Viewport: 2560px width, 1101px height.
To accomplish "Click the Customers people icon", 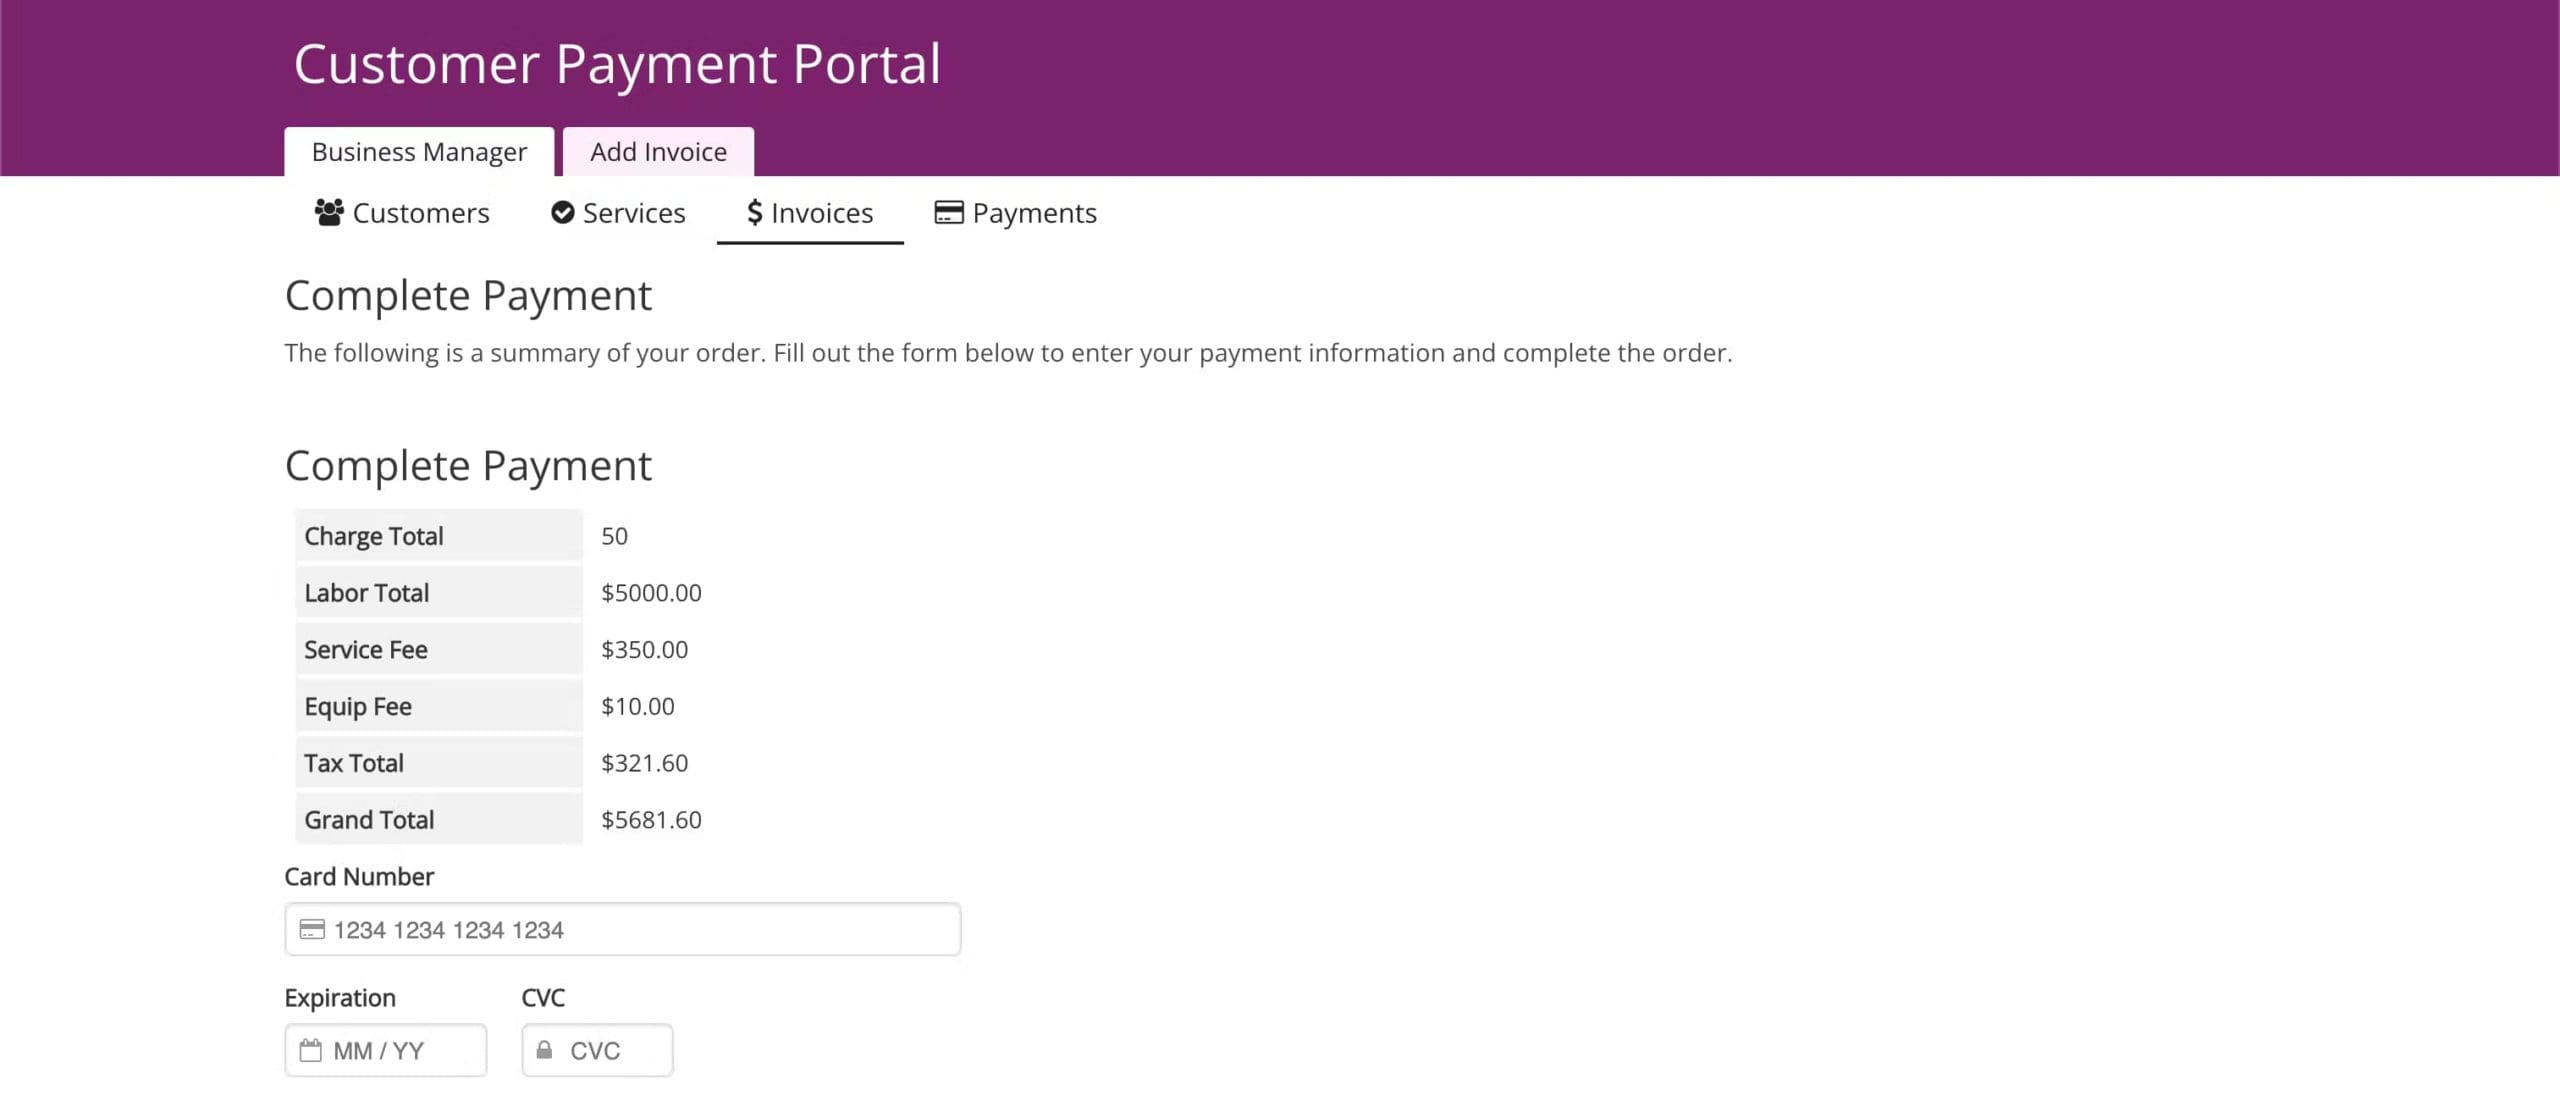I will 329,212.
